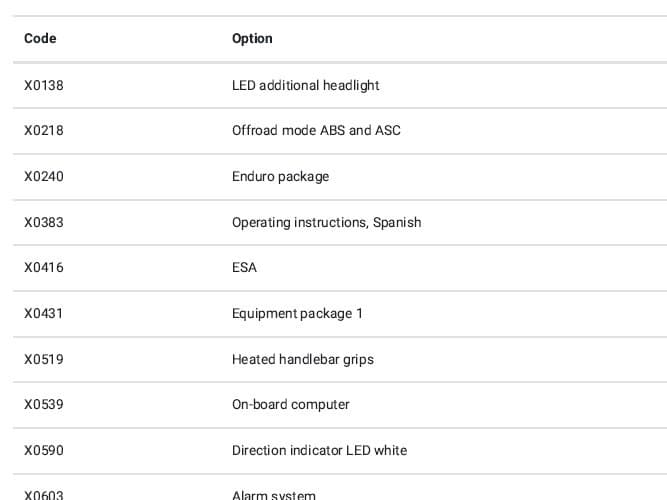
Task: Pick code X0383 row
Action: pos(44,222)
